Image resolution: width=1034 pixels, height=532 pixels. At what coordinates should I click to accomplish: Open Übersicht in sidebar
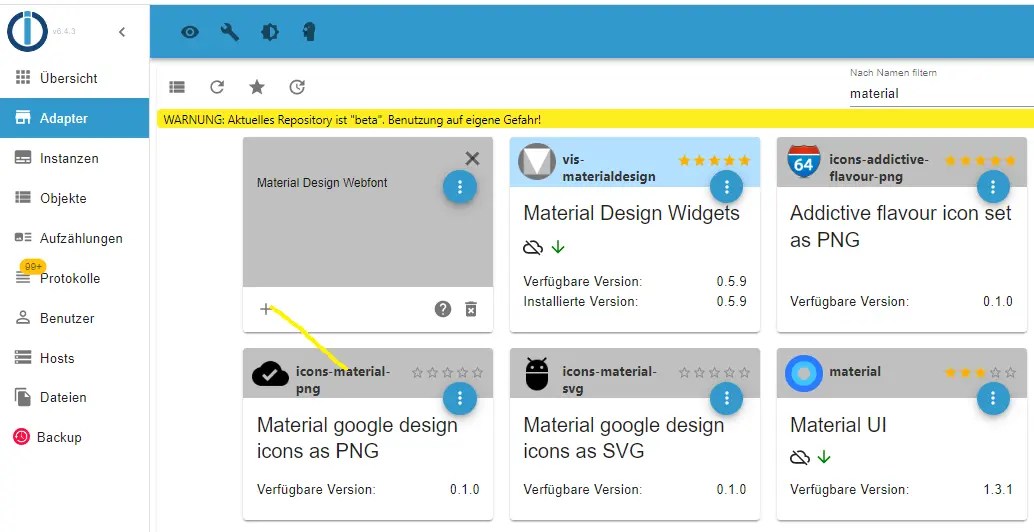tap(75, 78)
